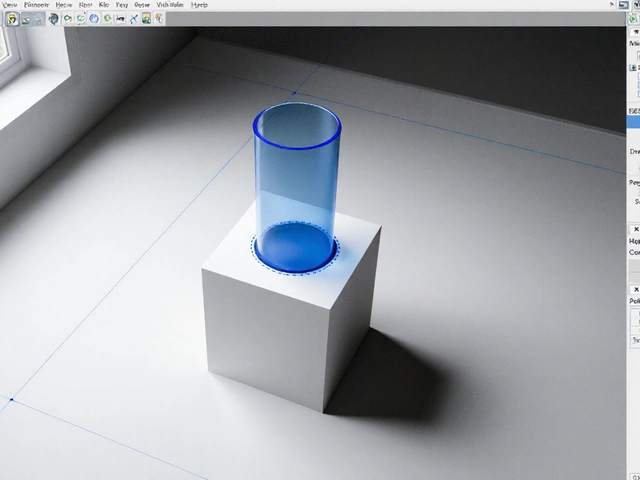The height and width of the screenshot is (480, 640).
Task: Click the first yellow-highlighted toolbar icon
Action: point(11,18)
